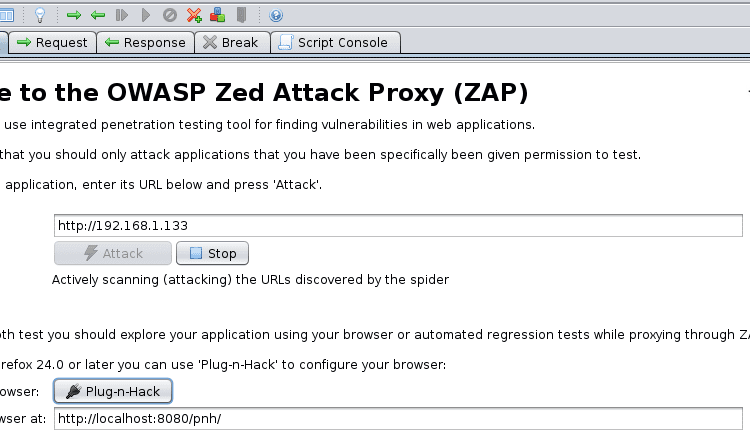Switch to the Request tab
Screen dimensions: 750x444
[x=53, y=43]
